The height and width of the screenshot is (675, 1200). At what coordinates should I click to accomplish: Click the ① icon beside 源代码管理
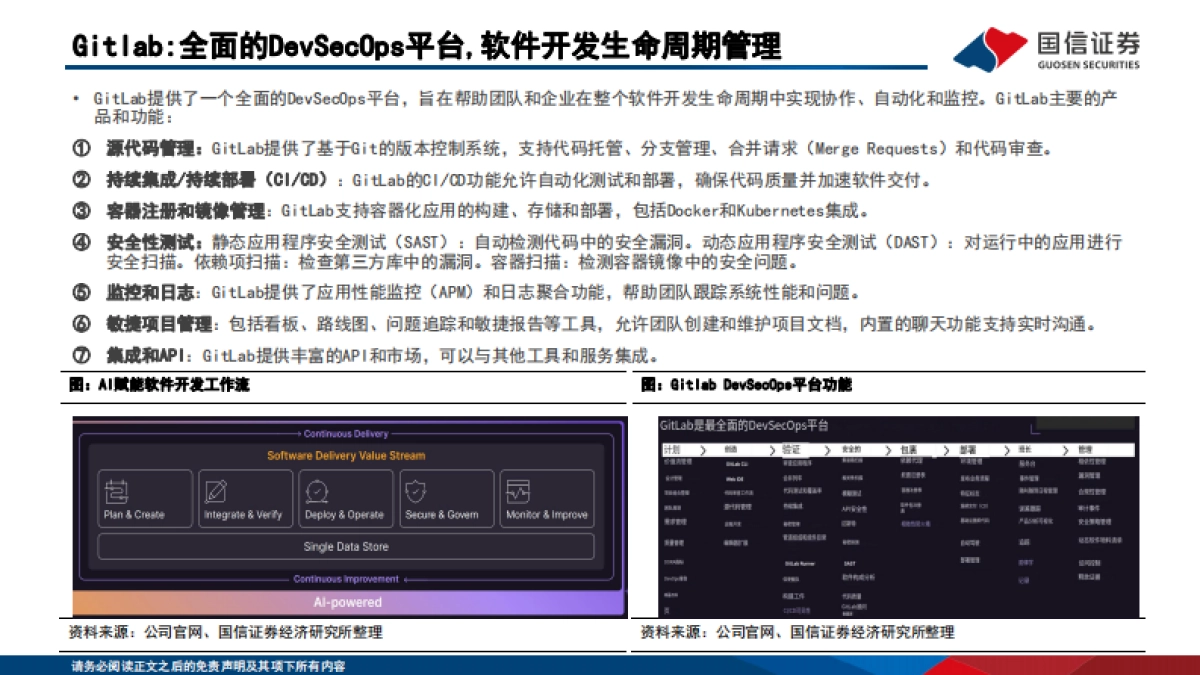pyautogui.click(x=80, y=149)
